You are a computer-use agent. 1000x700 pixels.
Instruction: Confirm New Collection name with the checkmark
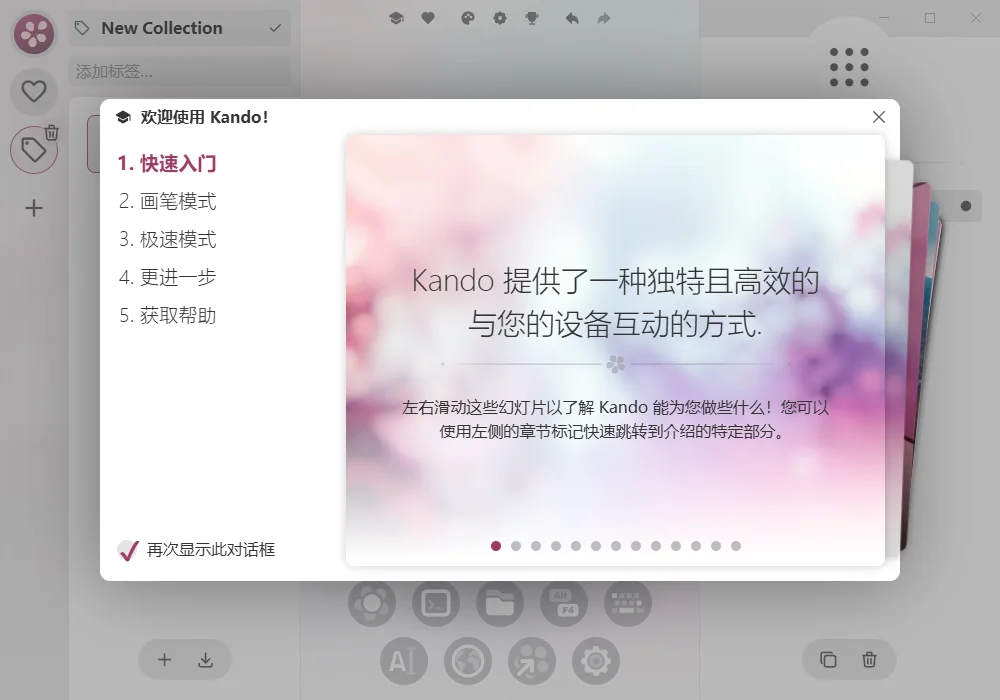(x=275, y=28)
